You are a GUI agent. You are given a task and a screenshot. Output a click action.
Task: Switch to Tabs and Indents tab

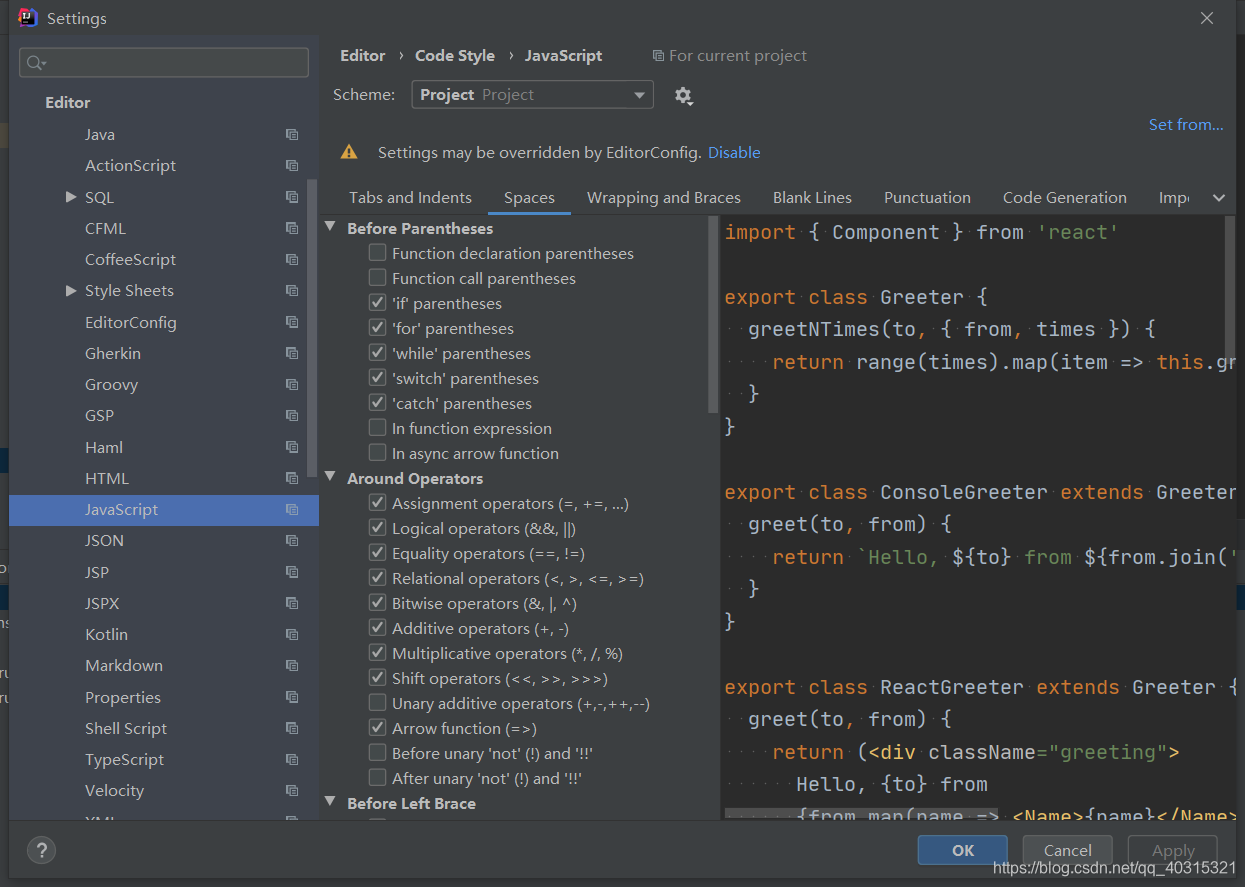(x=410, y=198)
